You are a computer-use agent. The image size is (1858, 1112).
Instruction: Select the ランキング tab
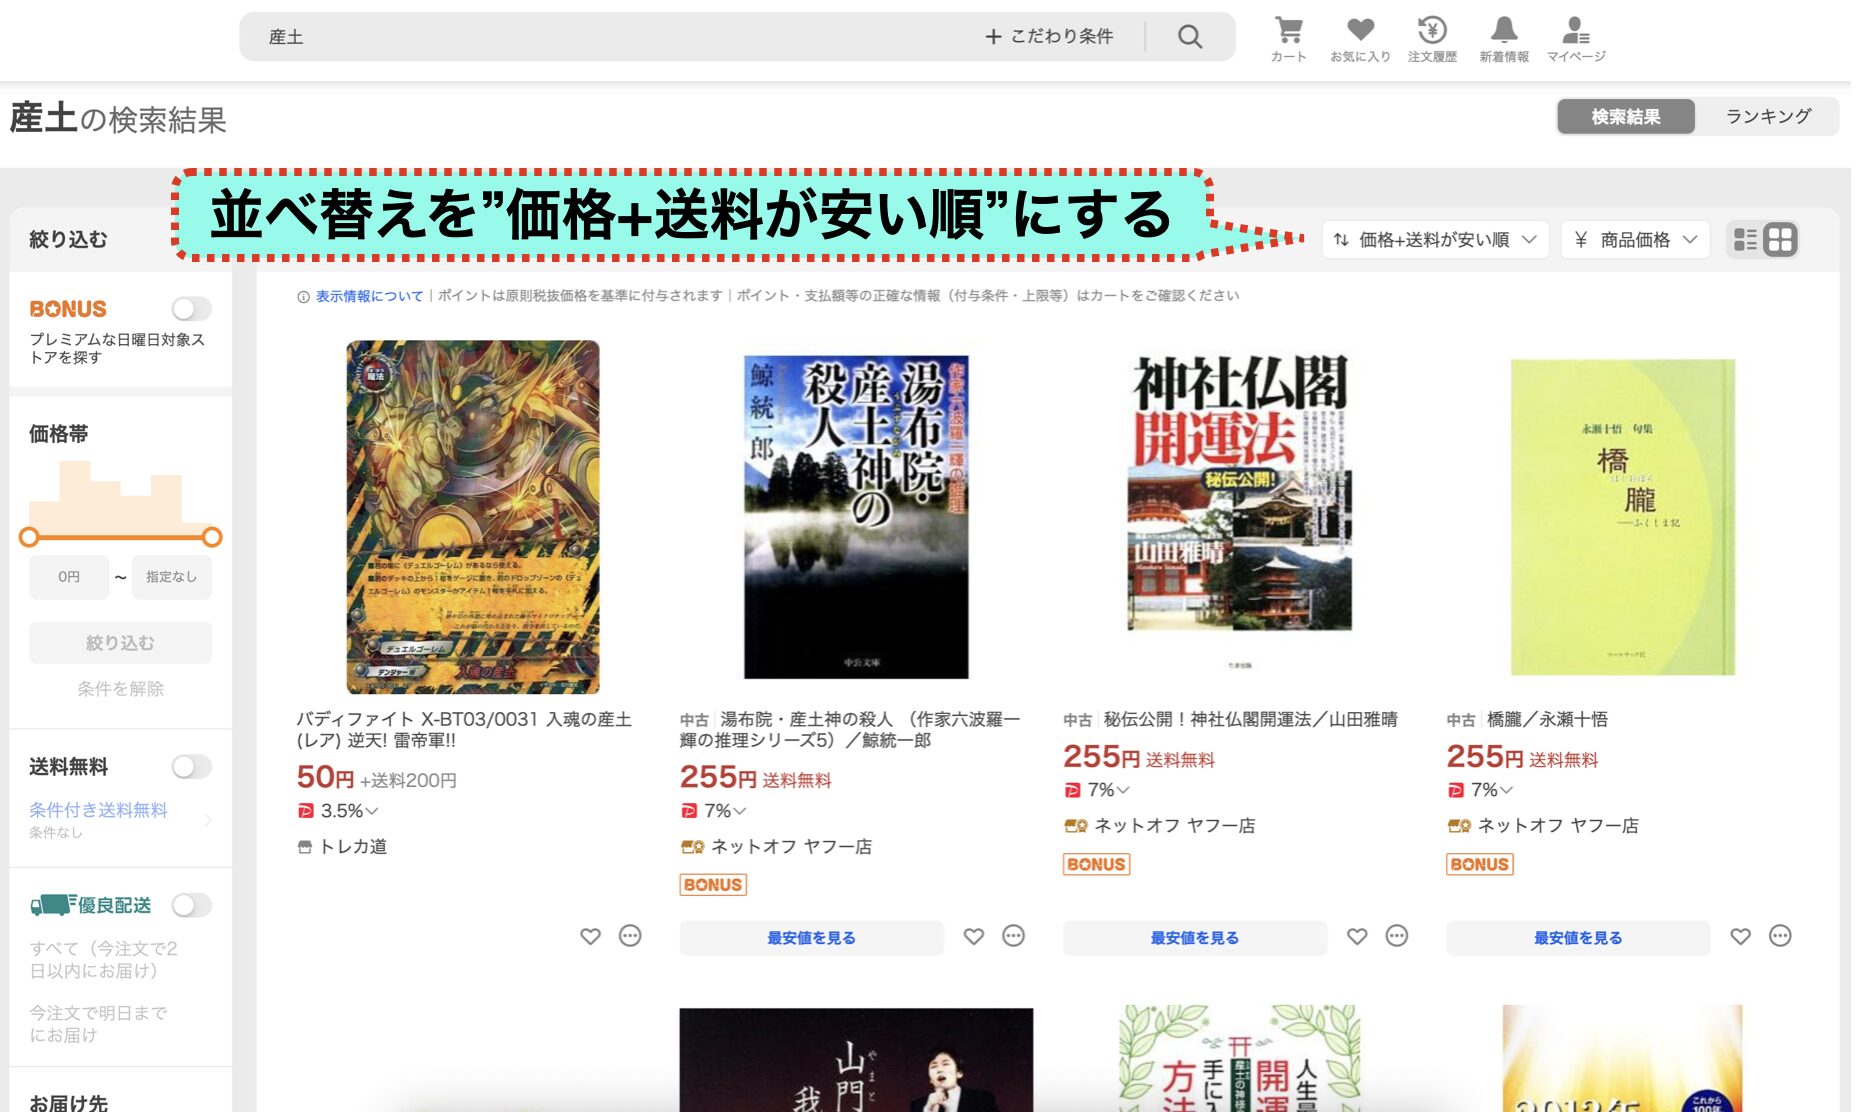click(1768, 117)
